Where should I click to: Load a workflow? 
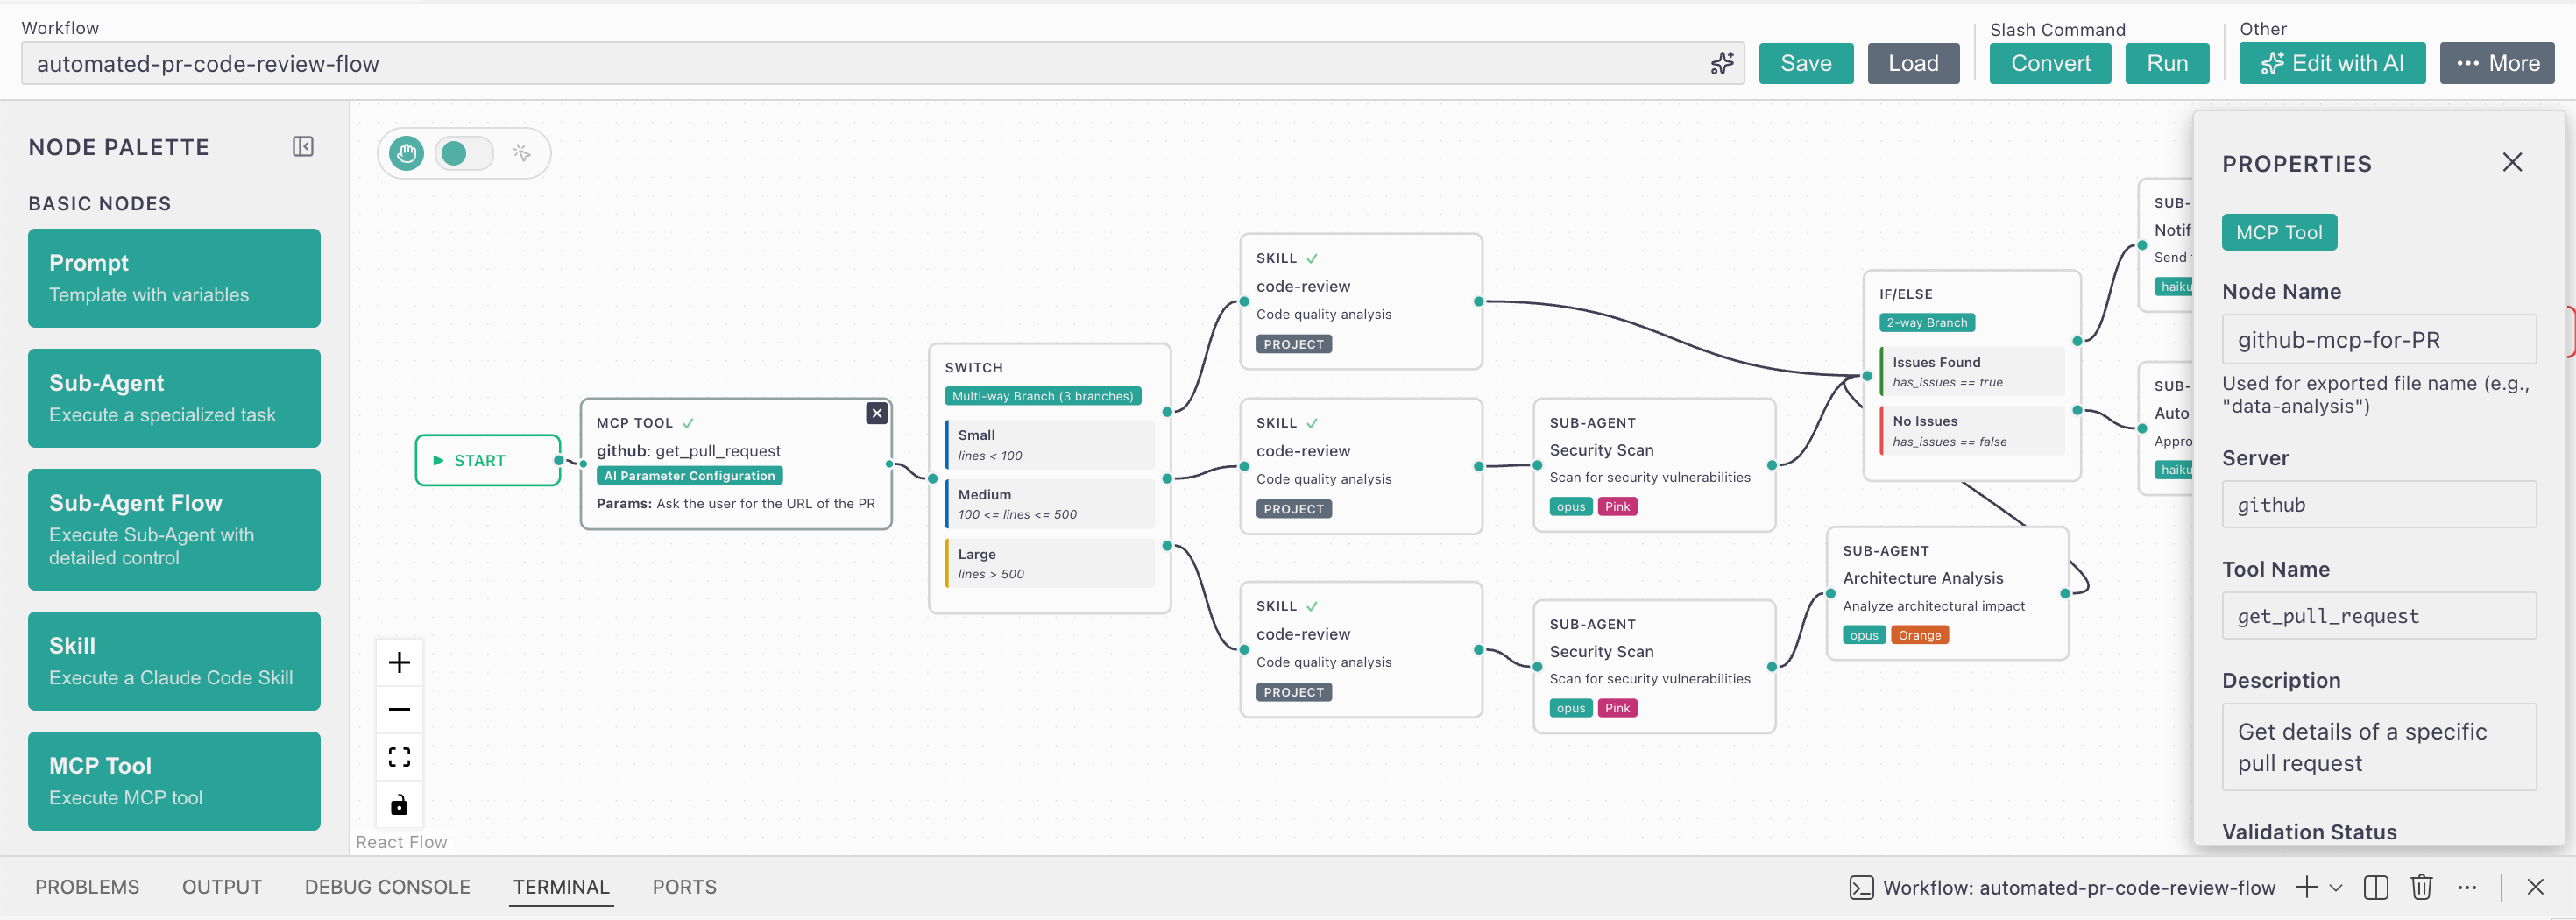pyautogui.click(x=1913, y=64)
